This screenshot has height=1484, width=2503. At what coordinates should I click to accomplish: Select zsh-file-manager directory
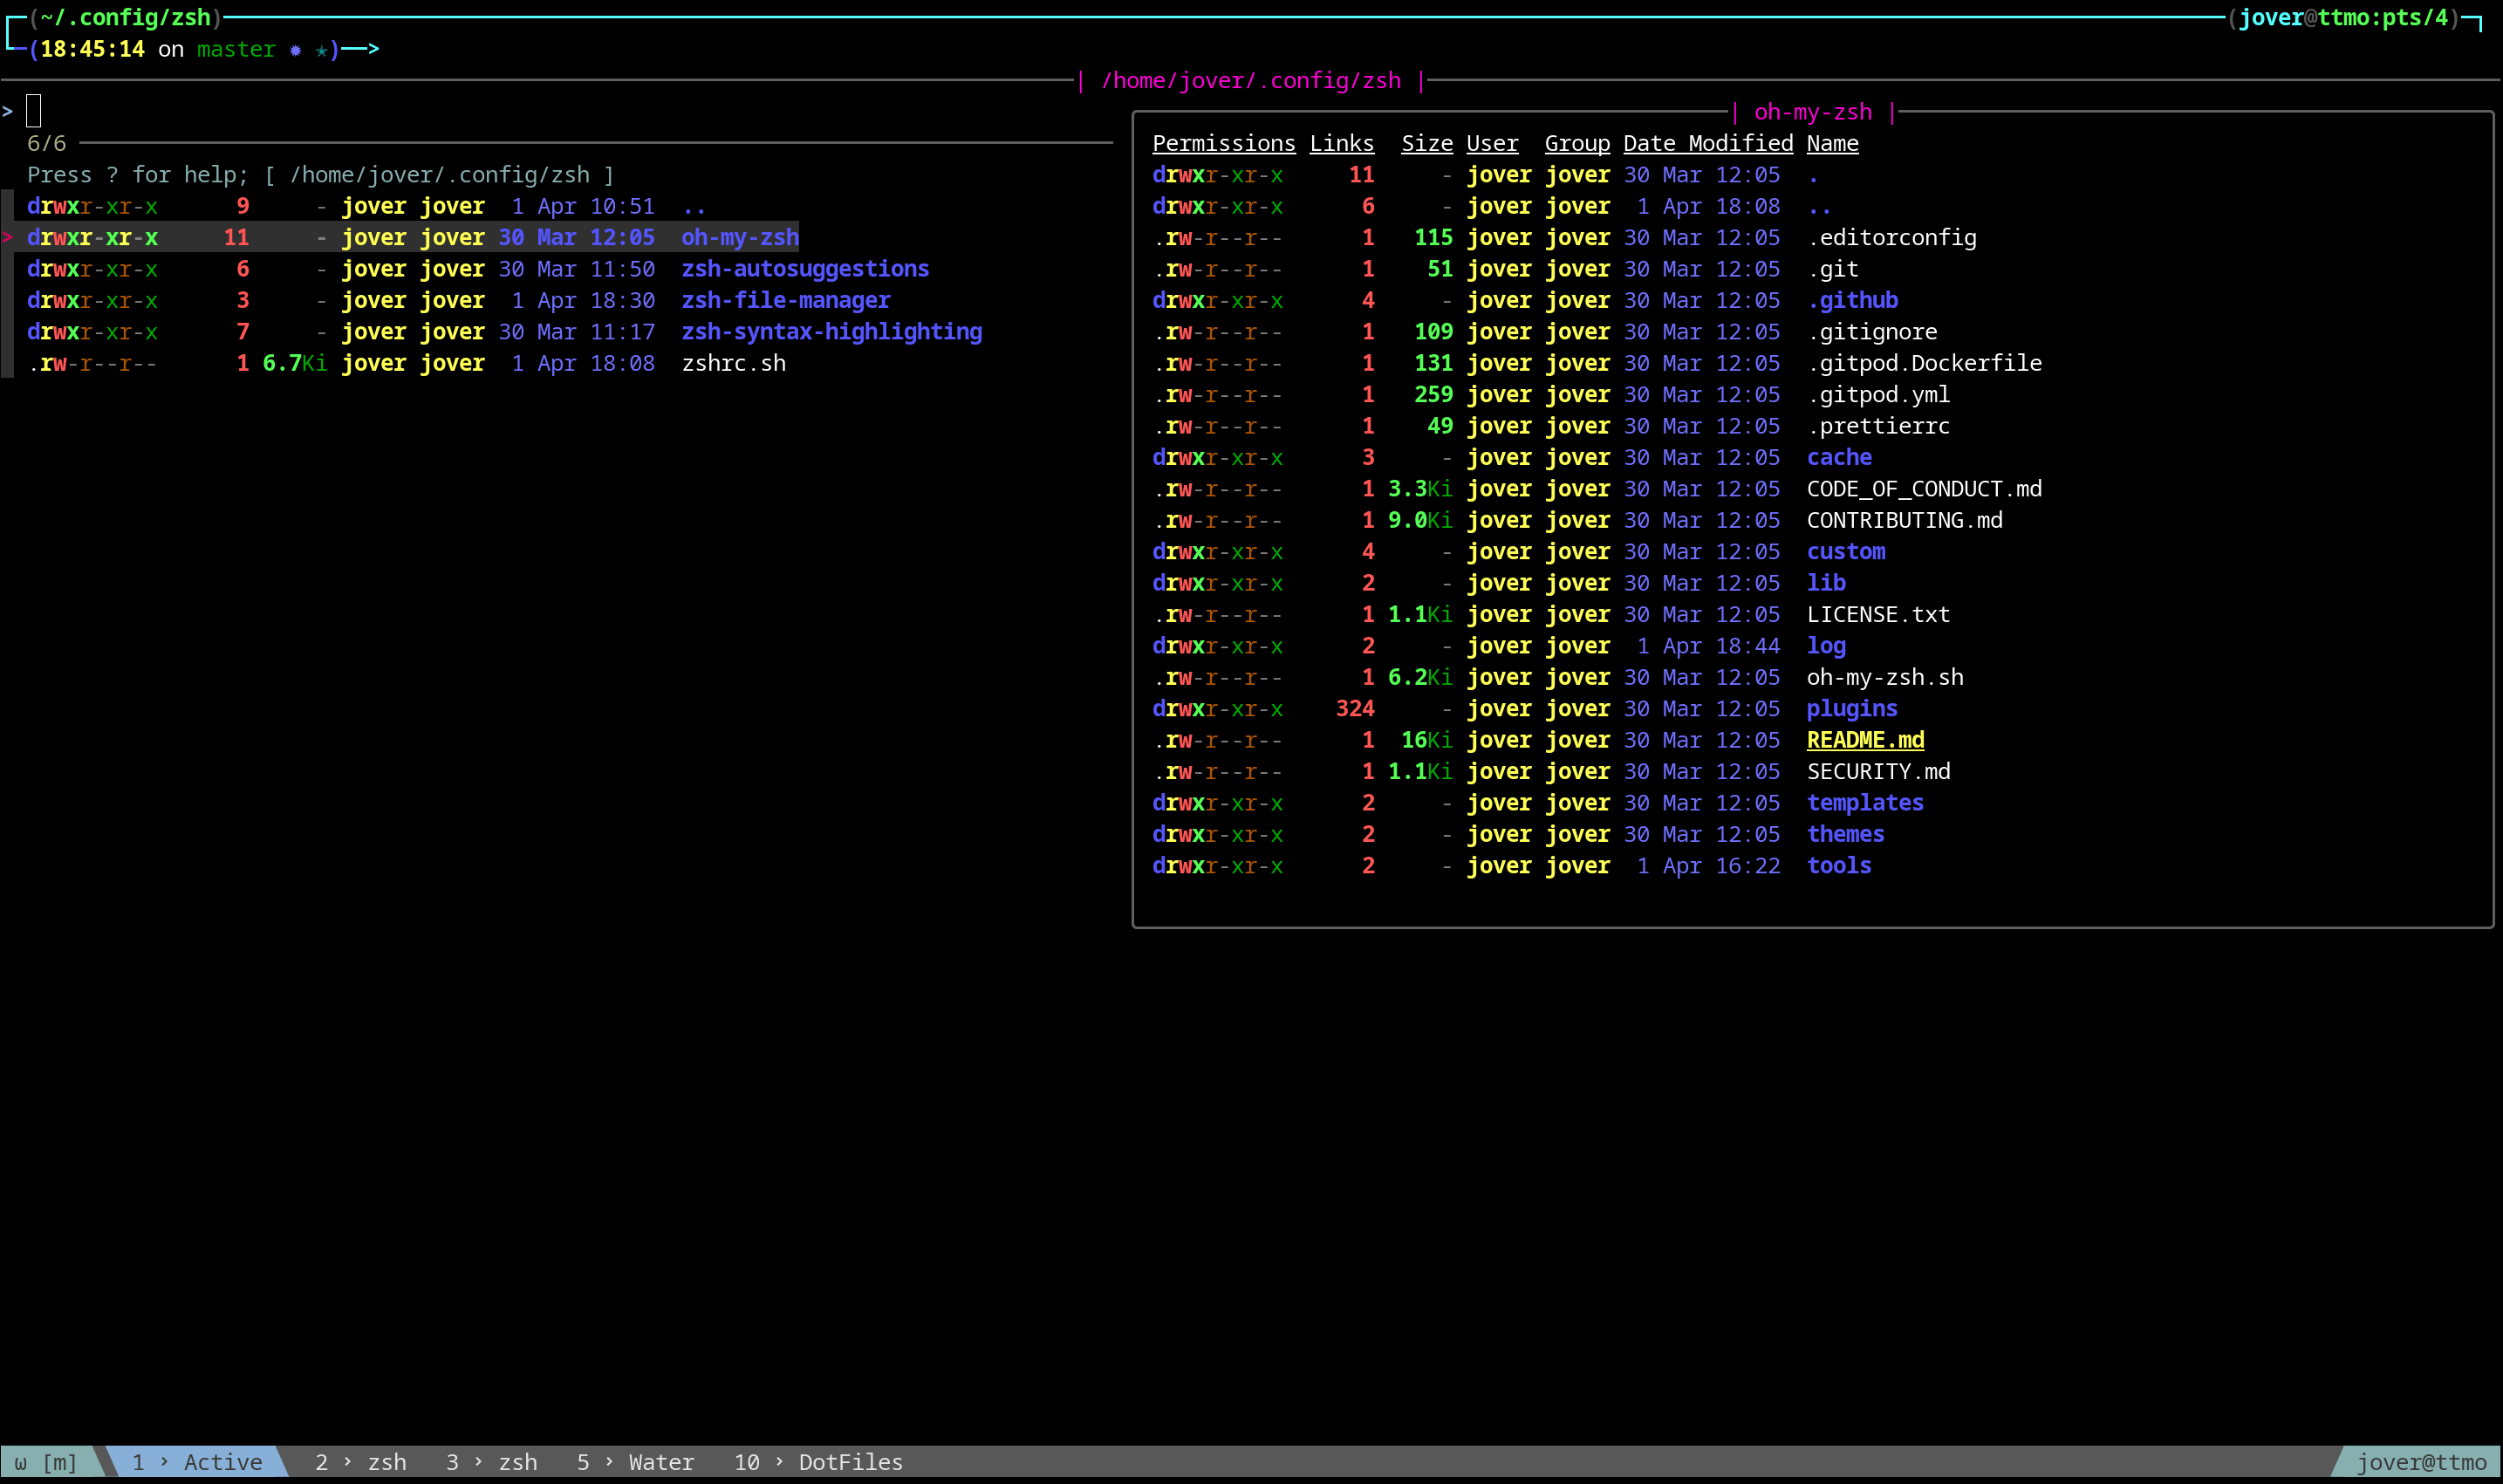point(785,300)
